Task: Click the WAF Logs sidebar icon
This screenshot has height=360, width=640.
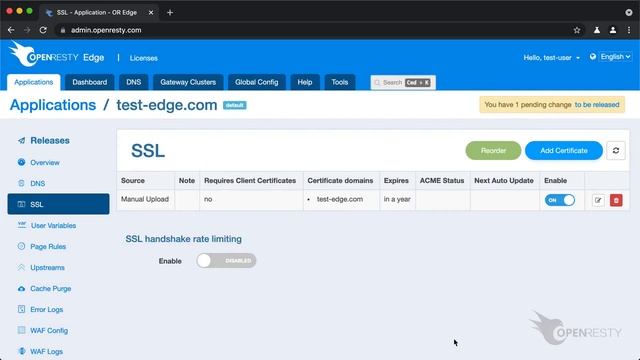Action: (x=22, y=351)
